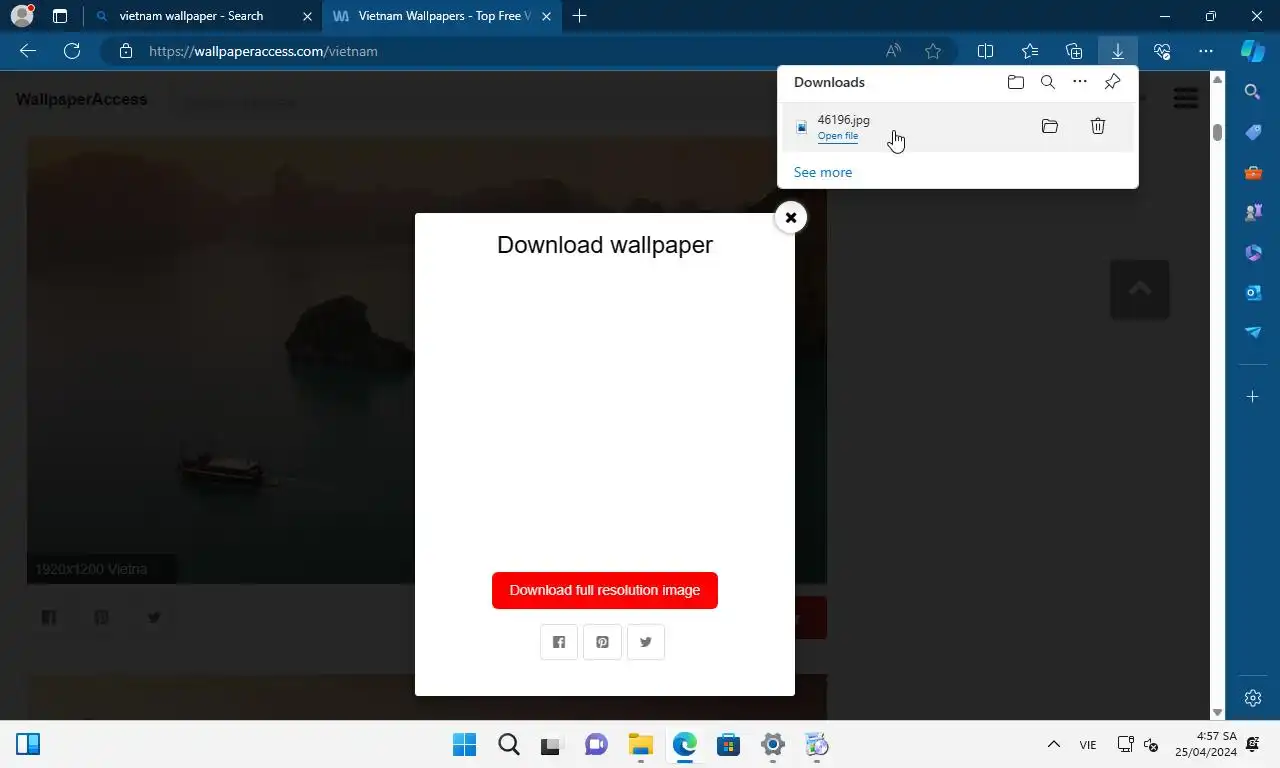Close the Download wallpaper dialog
Viewport: 1280px width, 768px height.
[x=790, y=217]
